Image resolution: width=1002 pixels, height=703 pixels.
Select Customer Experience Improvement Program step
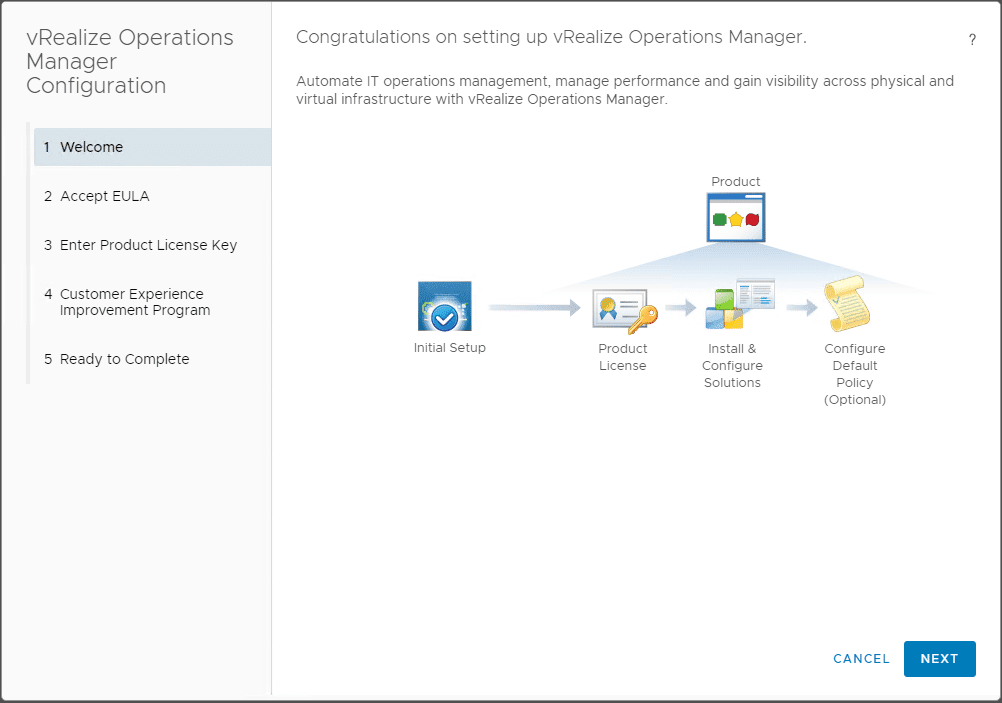tap(135, 302)
